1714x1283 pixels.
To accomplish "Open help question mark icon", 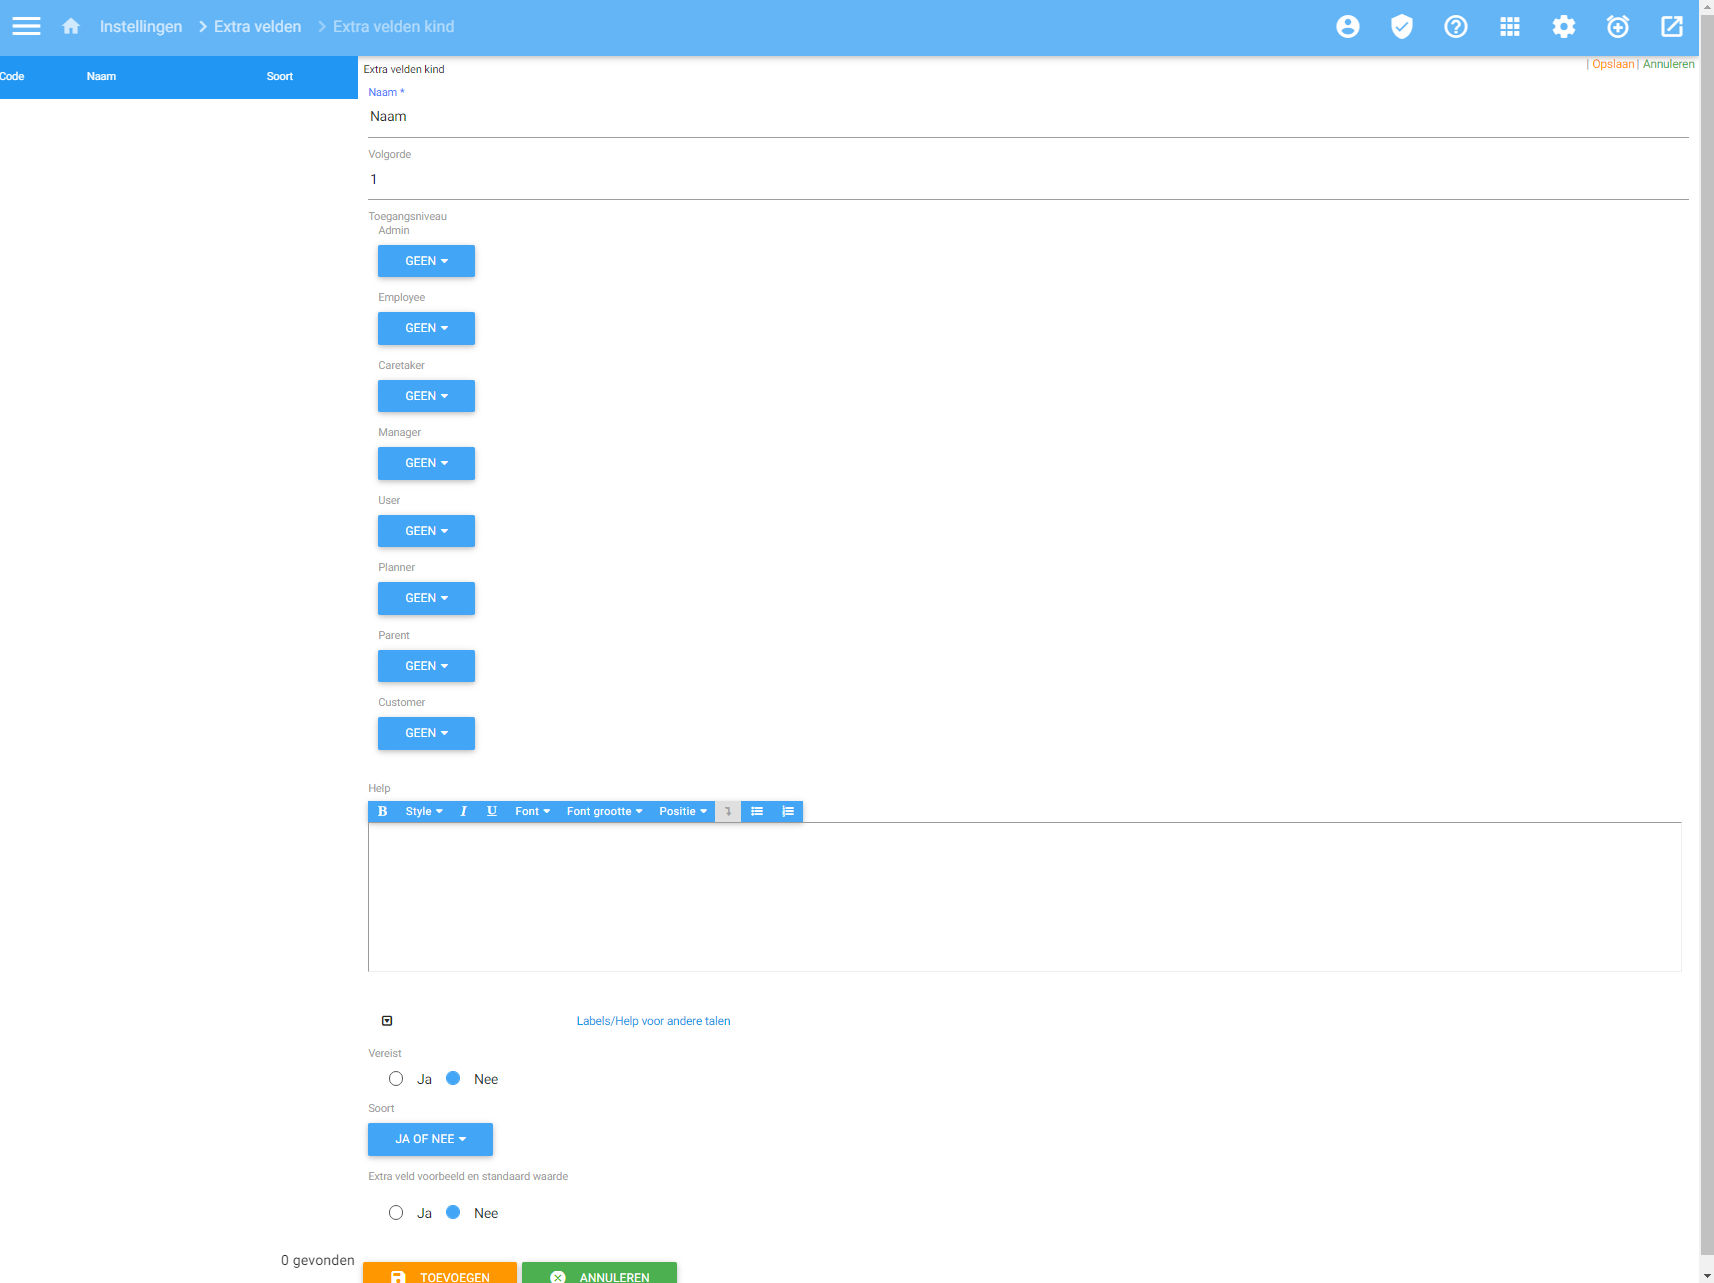I will [1455, 27].
